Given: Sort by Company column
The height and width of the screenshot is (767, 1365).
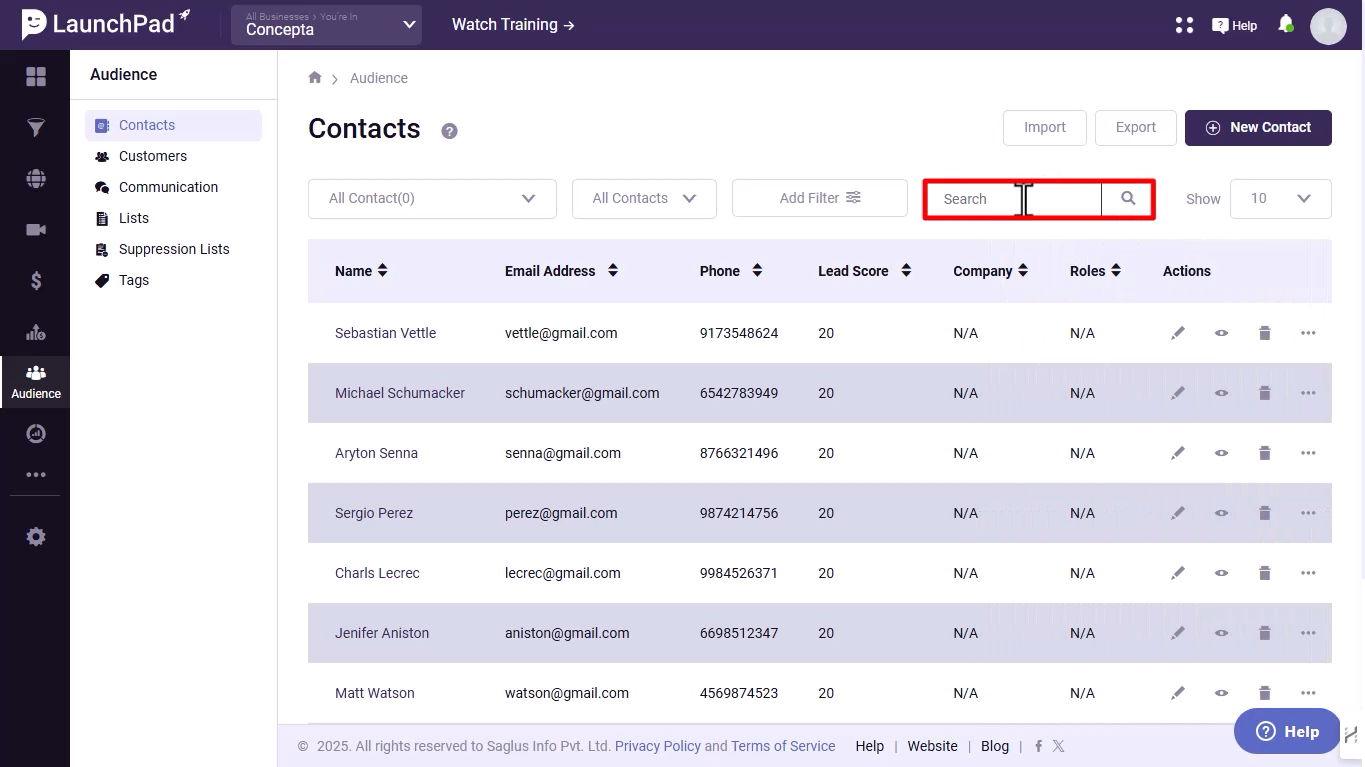Looking at the screenshot, I should 1023,271.
